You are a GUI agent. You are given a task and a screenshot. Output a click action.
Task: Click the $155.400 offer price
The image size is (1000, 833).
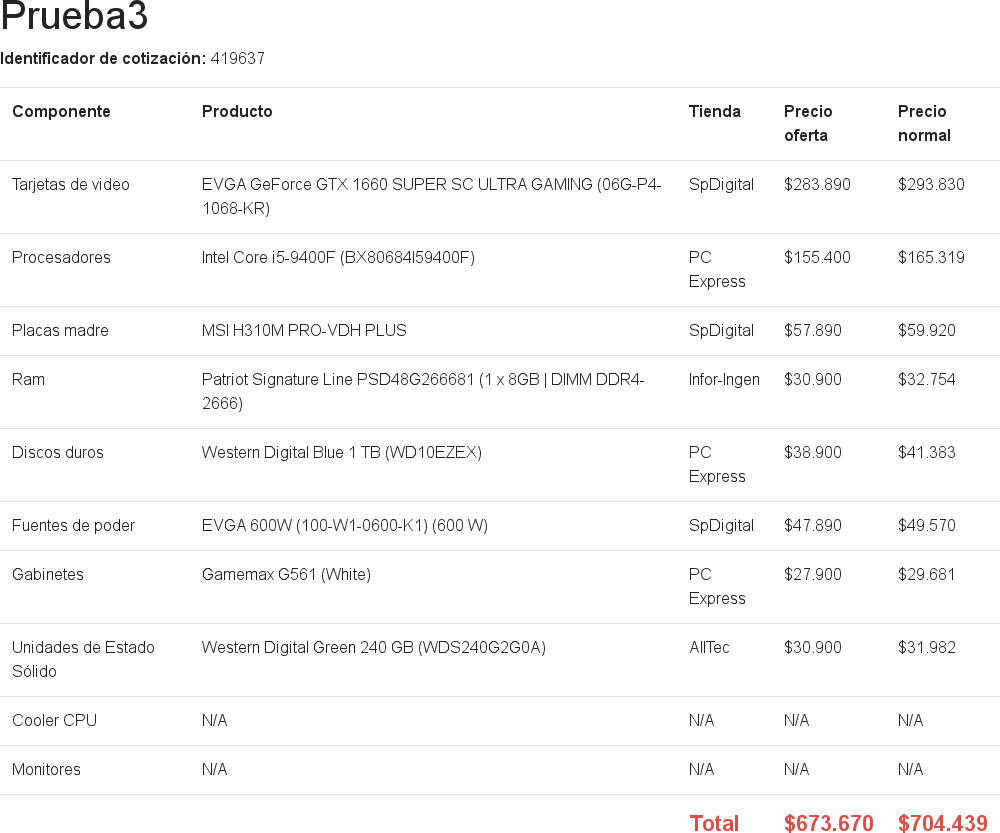coord(817,258)
